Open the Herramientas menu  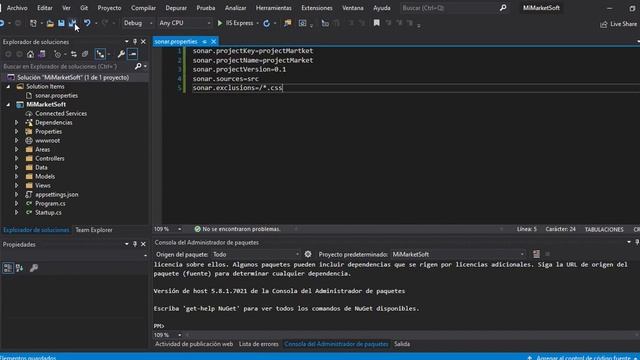(x=273, y=8)
